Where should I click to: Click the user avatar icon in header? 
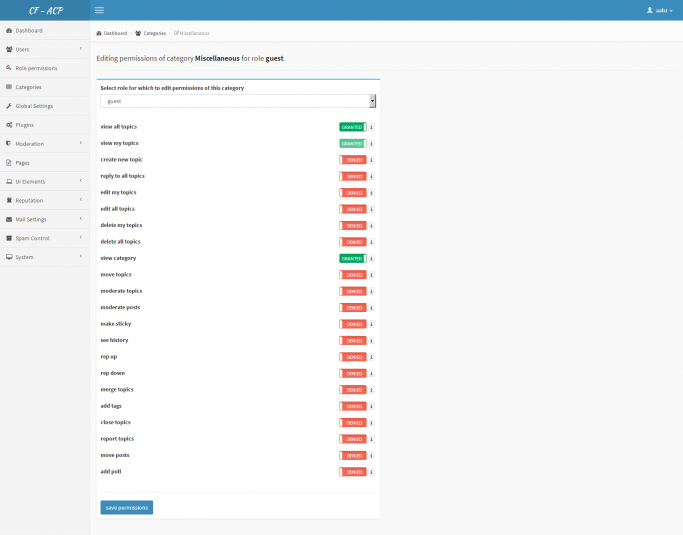649,10
